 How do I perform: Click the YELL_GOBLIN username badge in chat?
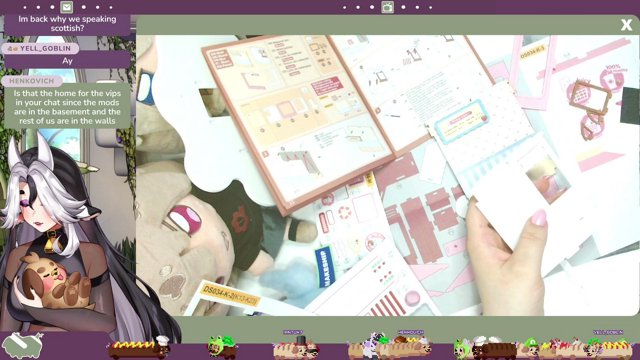pos(40,48)
